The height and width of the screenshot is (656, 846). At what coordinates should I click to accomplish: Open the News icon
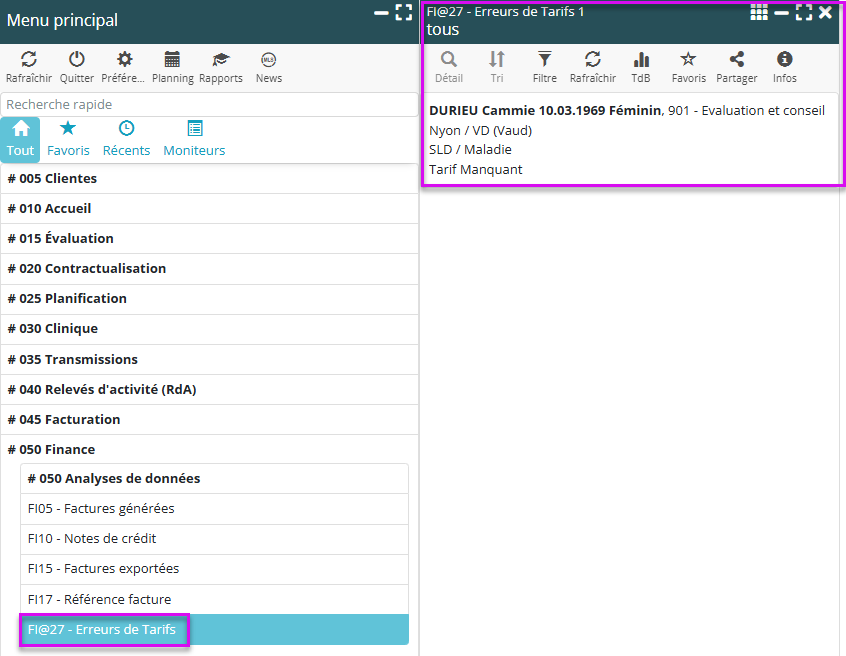pyautogui.click(x=268, y=60)
